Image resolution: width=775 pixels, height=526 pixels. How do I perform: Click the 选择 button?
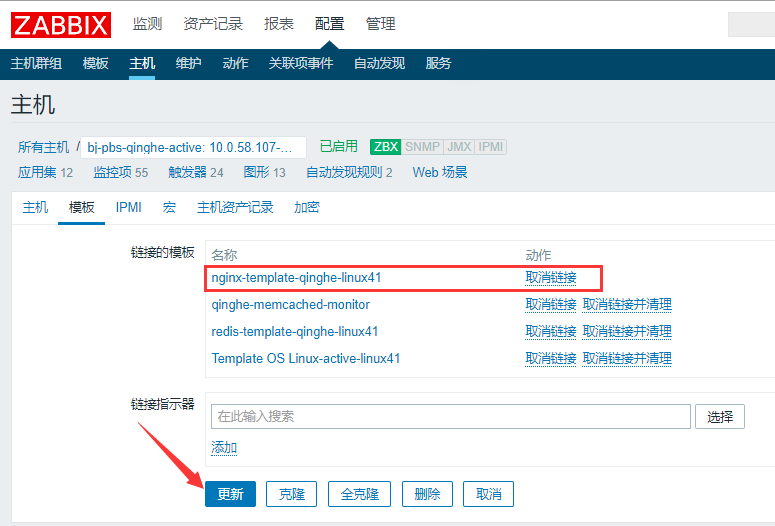click(720, 417)
